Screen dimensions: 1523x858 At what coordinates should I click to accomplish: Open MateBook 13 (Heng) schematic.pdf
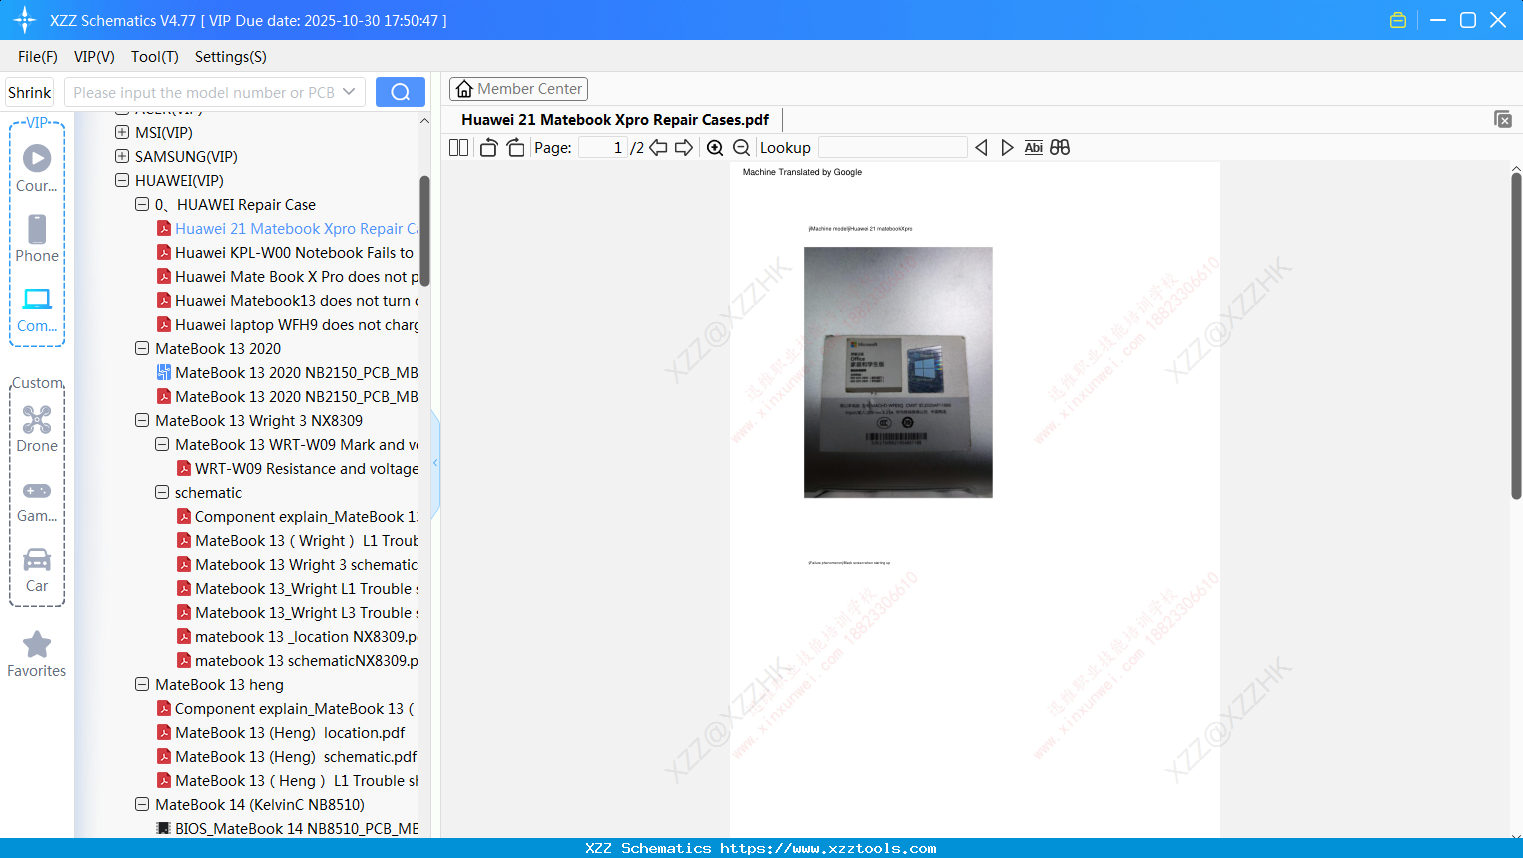tap(287, 757)
